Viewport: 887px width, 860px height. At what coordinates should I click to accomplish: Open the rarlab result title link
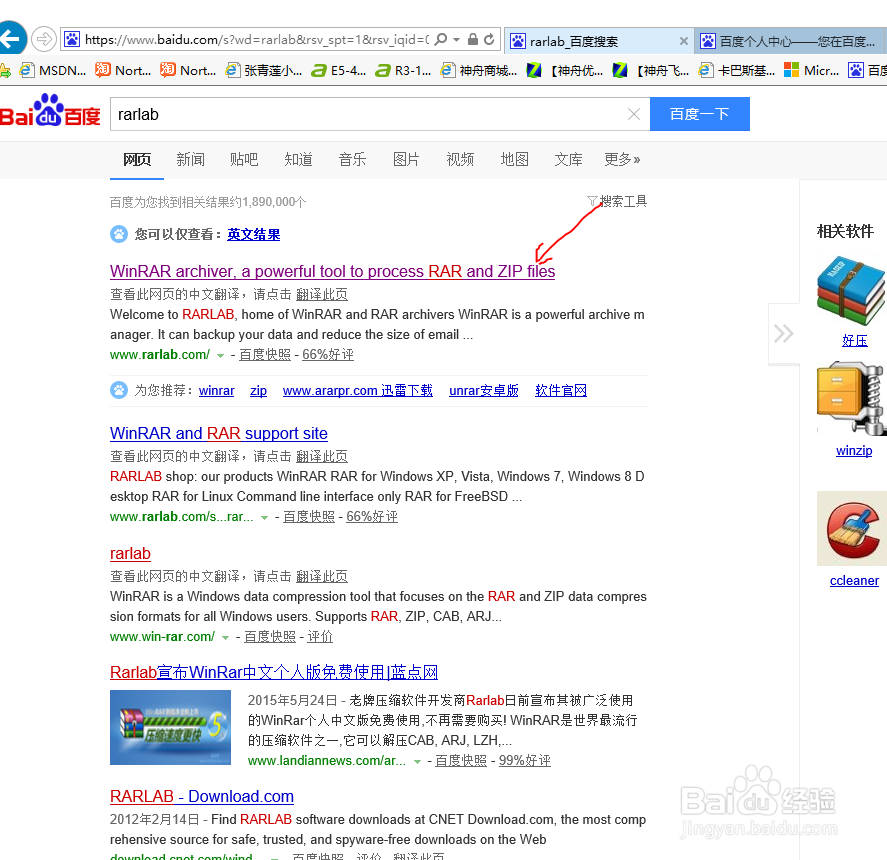pos(130,553)
